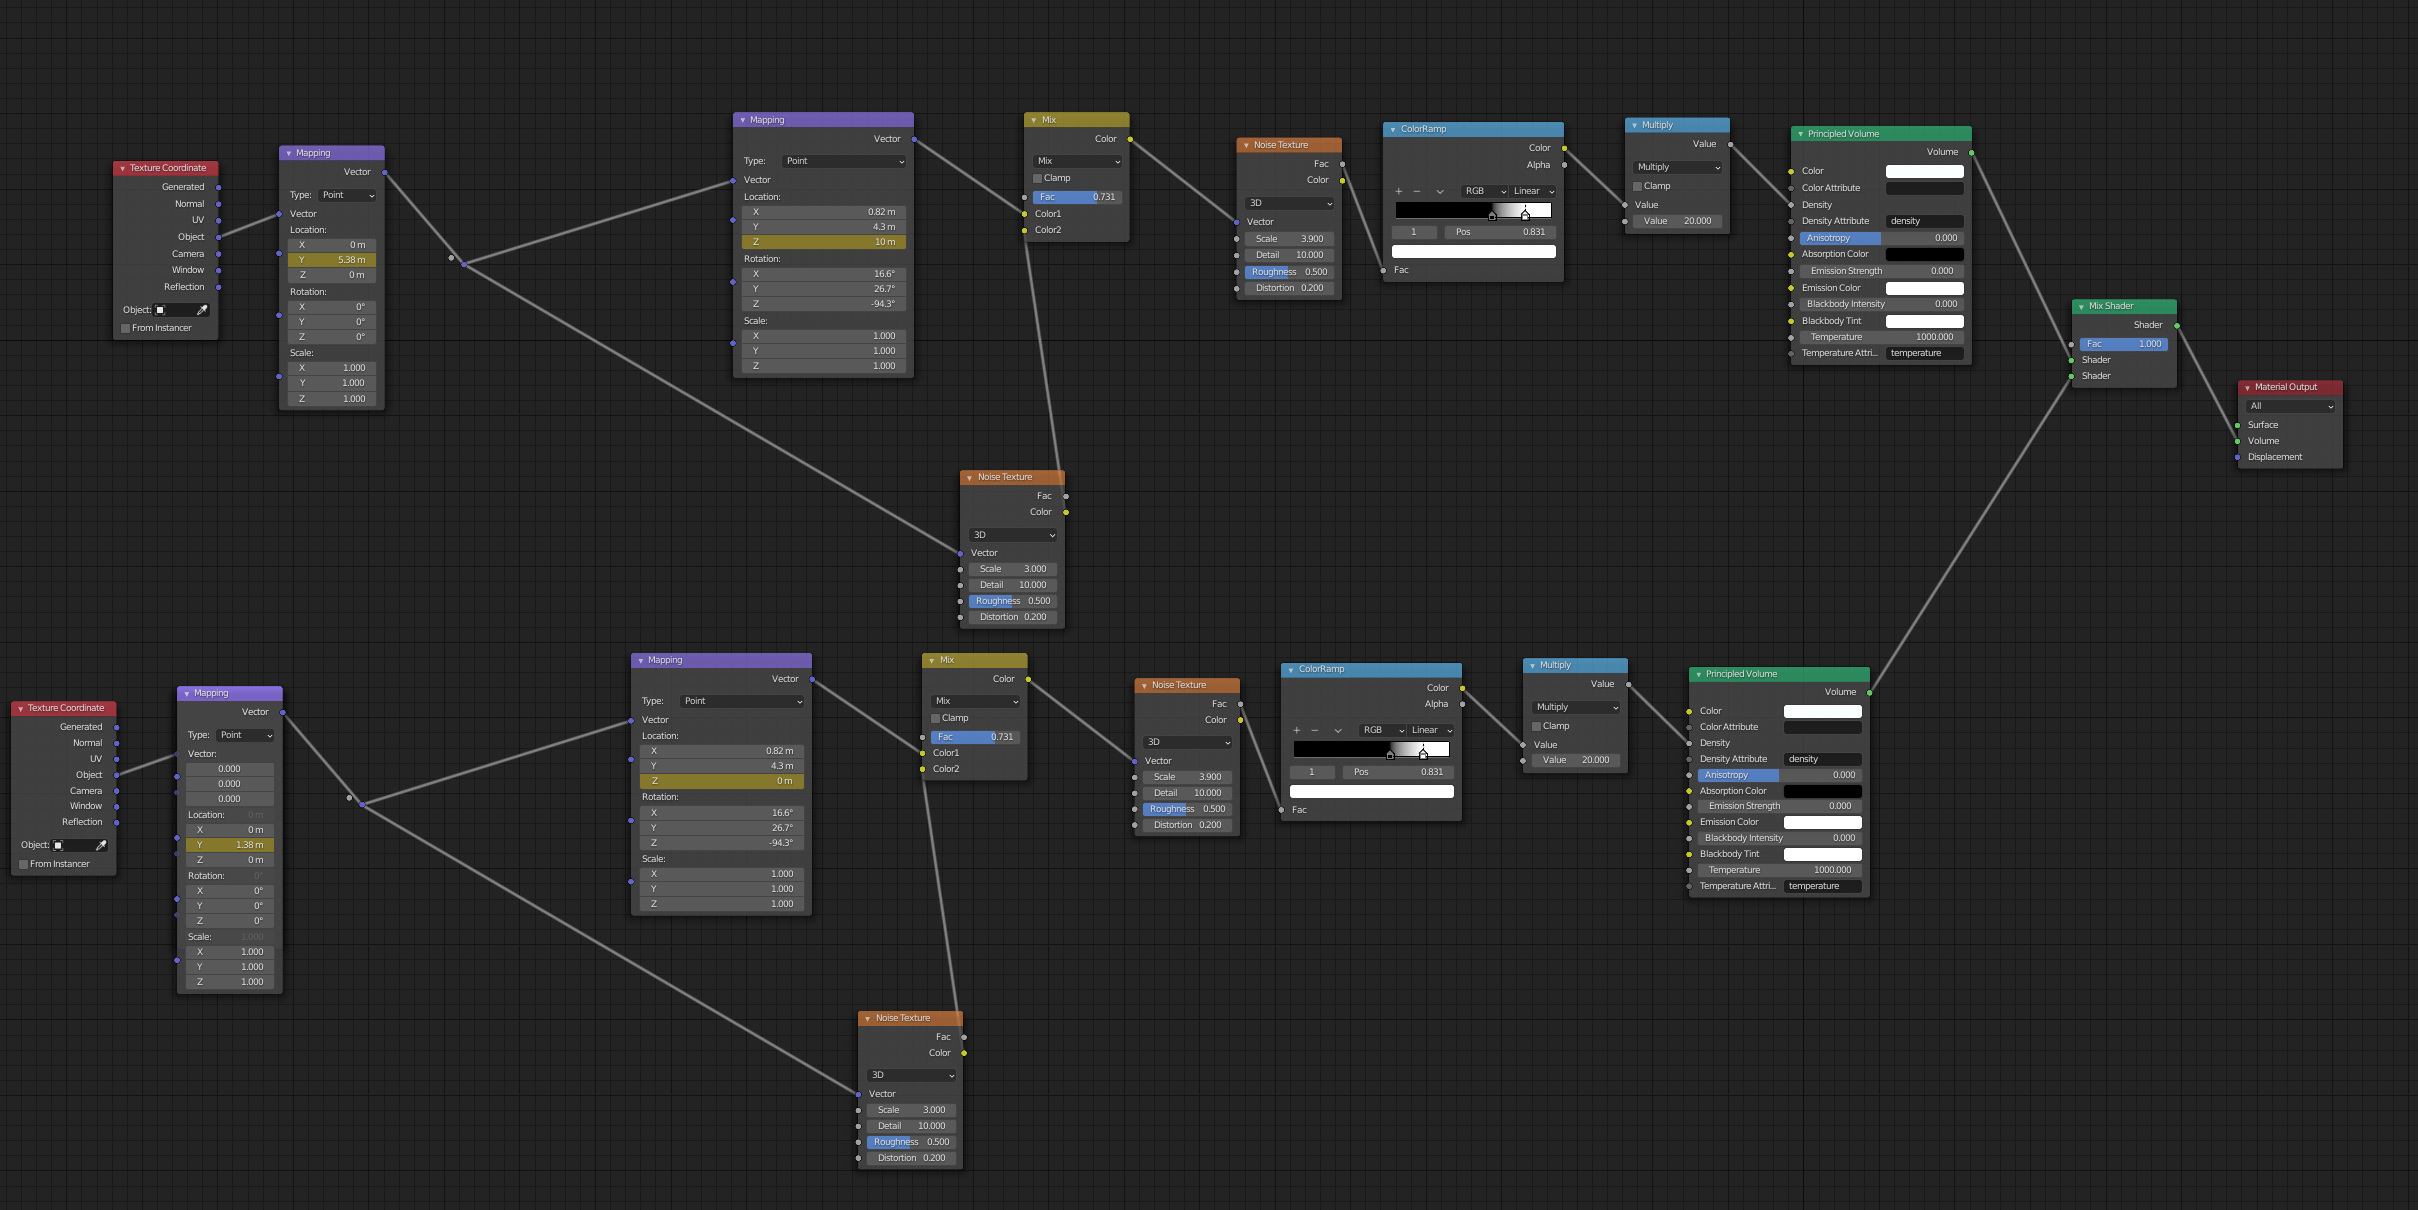Viewport: 2418px width, 1210px height.
Task: Open the All target dropdown in Material Output
Action: tap(2290, 406)
